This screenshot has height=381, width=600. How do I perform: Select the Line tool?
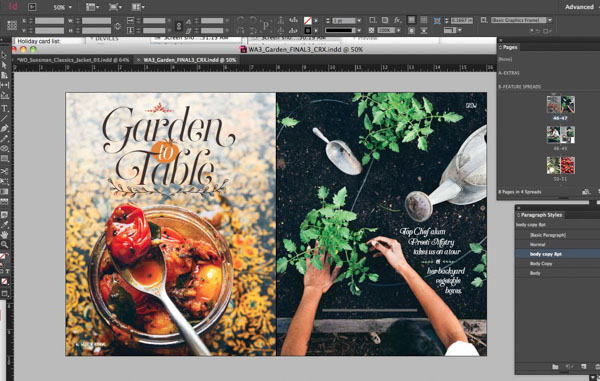(4, 119)
